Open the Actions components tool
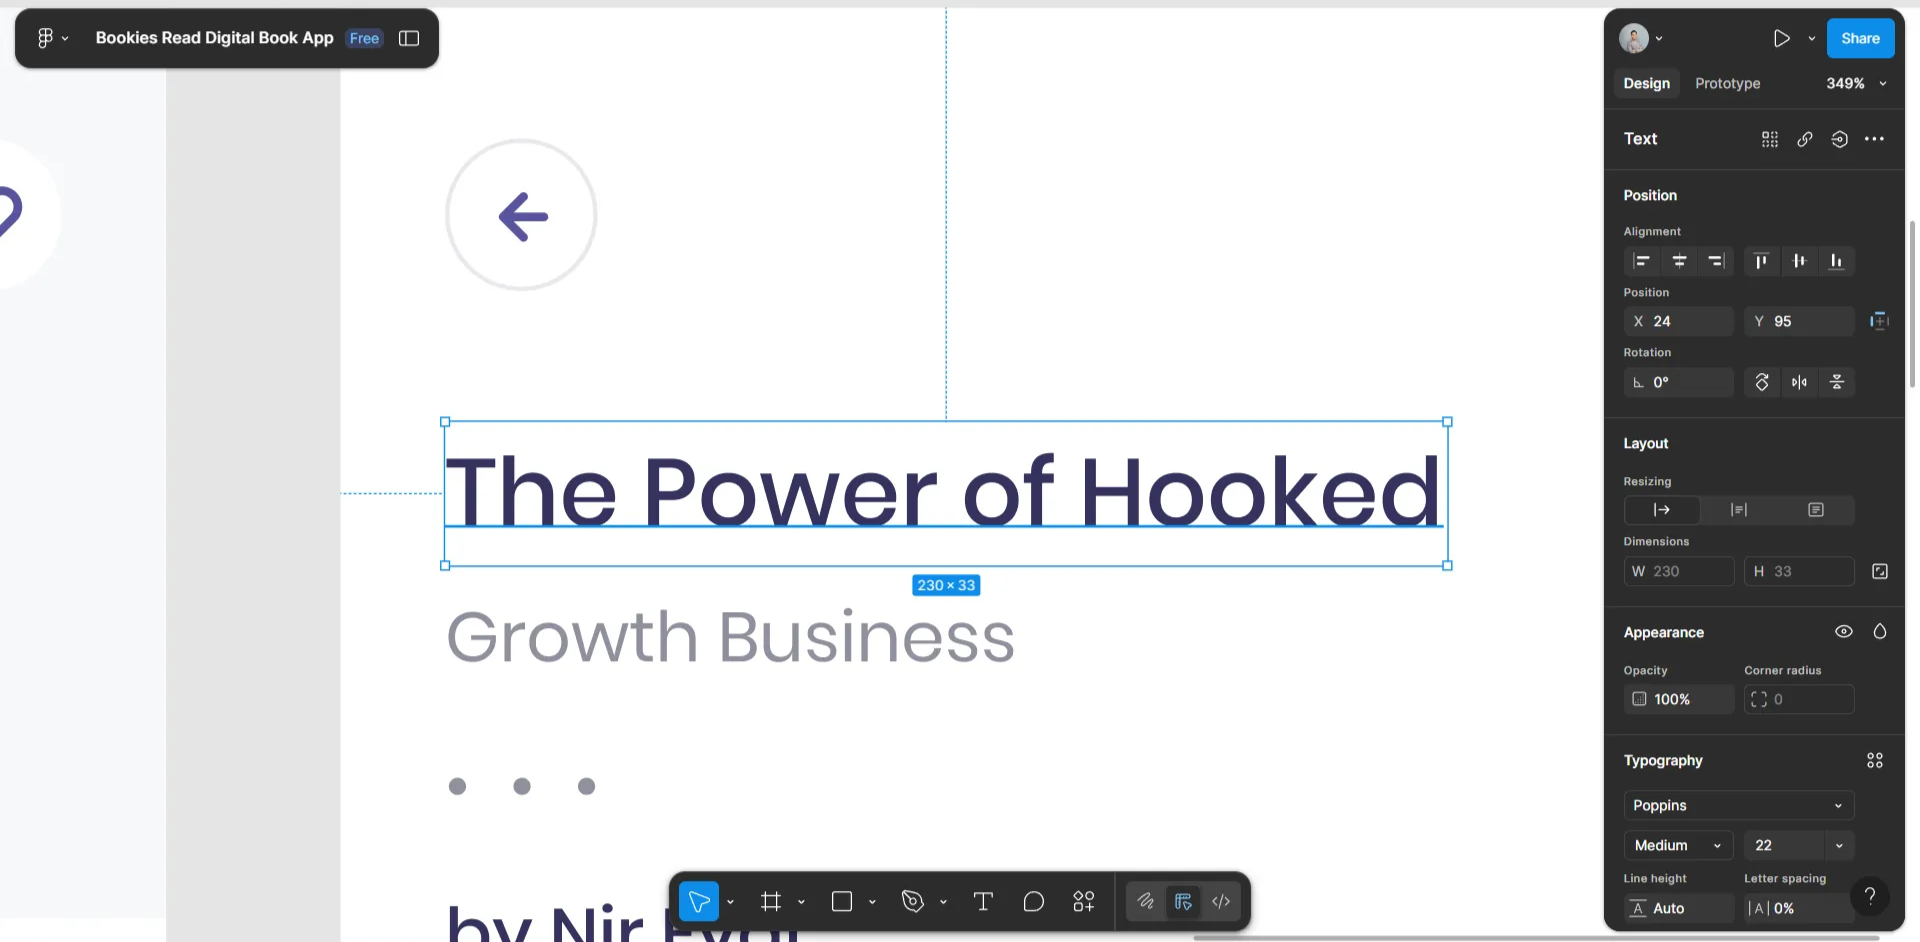1920x942 pixels. 1084,901
